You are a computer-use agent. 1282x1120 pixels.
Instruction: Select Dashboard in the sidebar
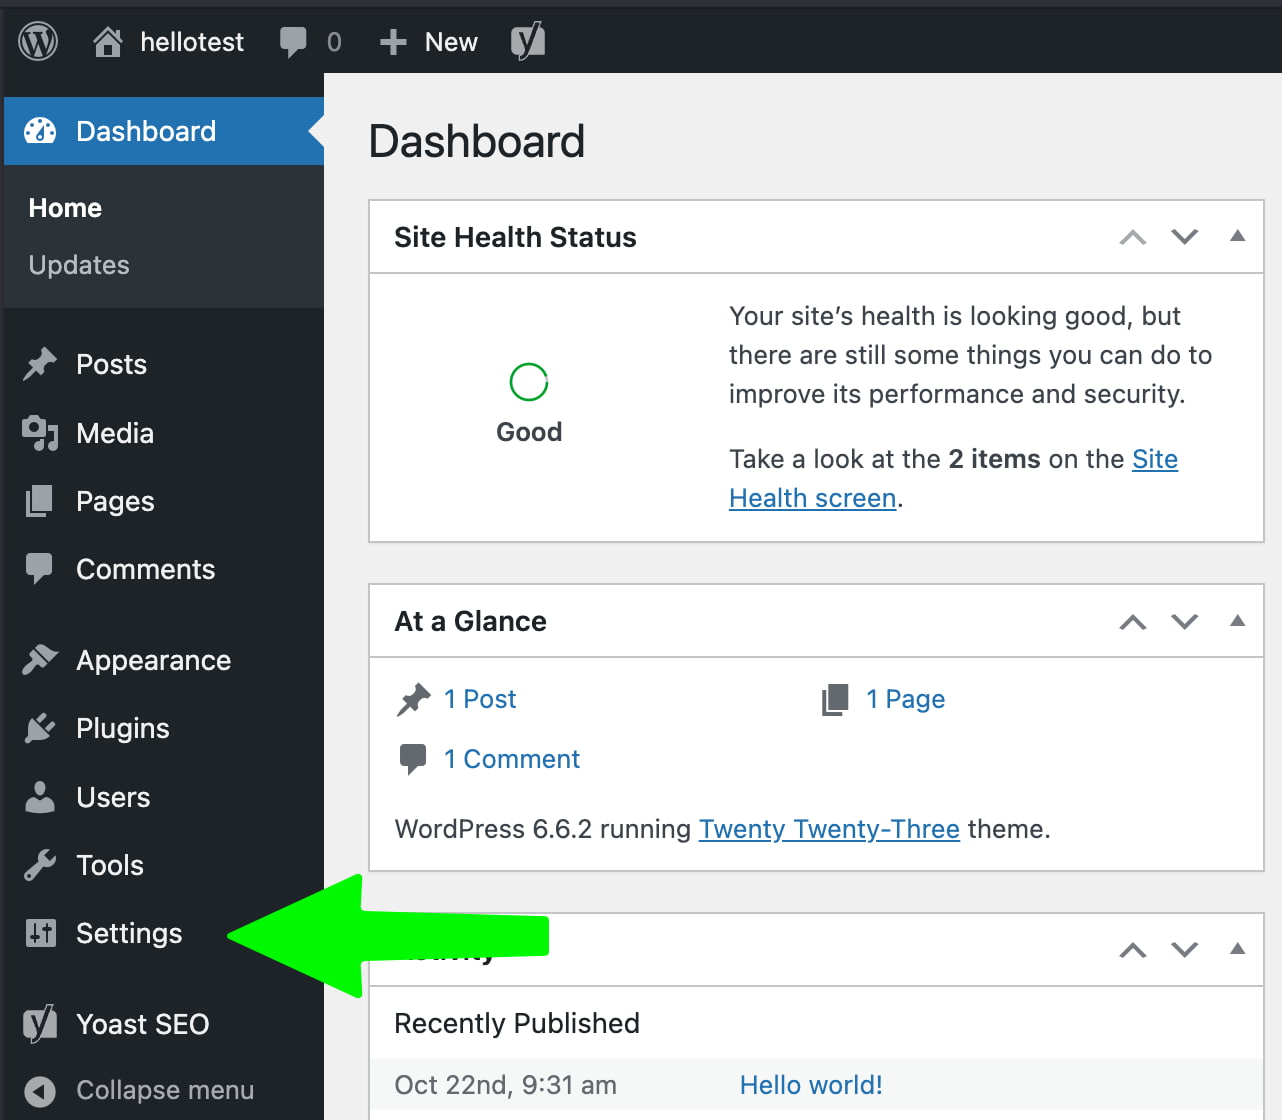pos(146,131)
